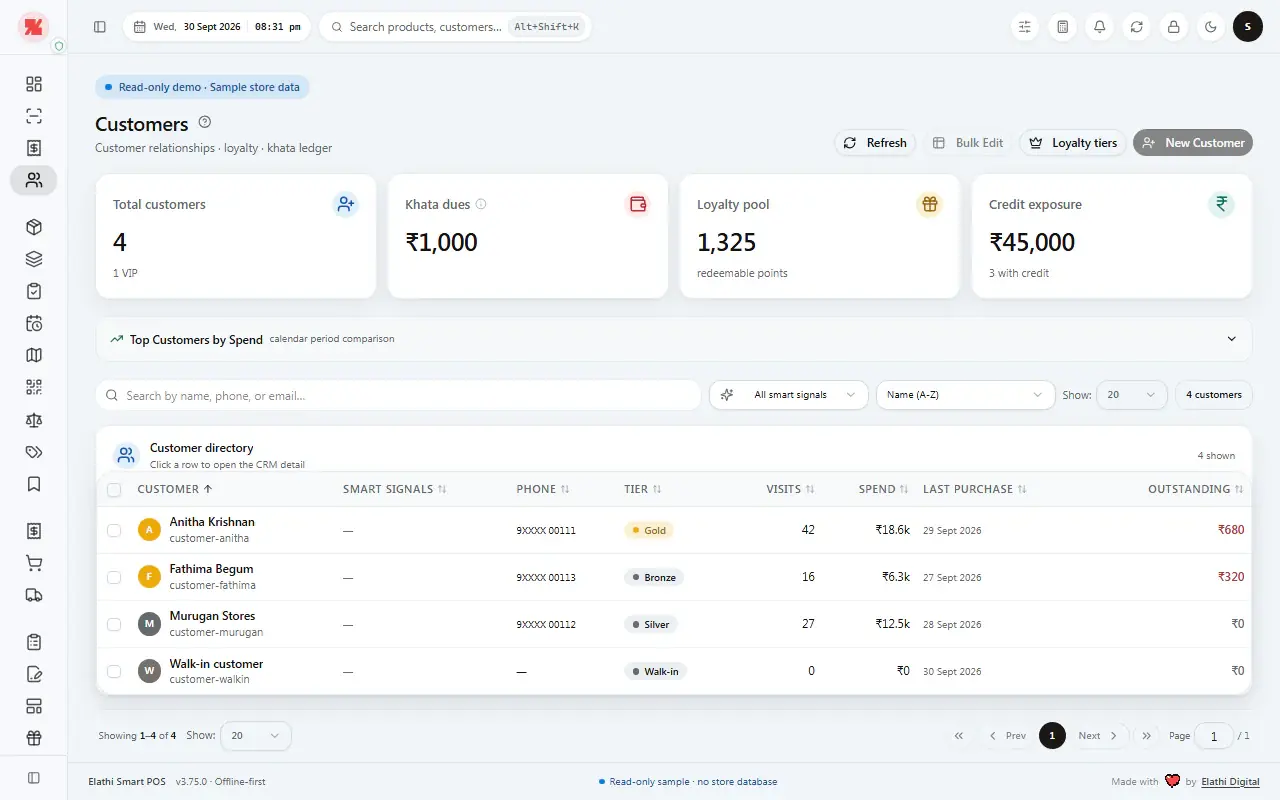Open the delivery truck icon in sidebar
Image resolution: width=1280 pixels, height=800 pixels.
pos(34,595)
